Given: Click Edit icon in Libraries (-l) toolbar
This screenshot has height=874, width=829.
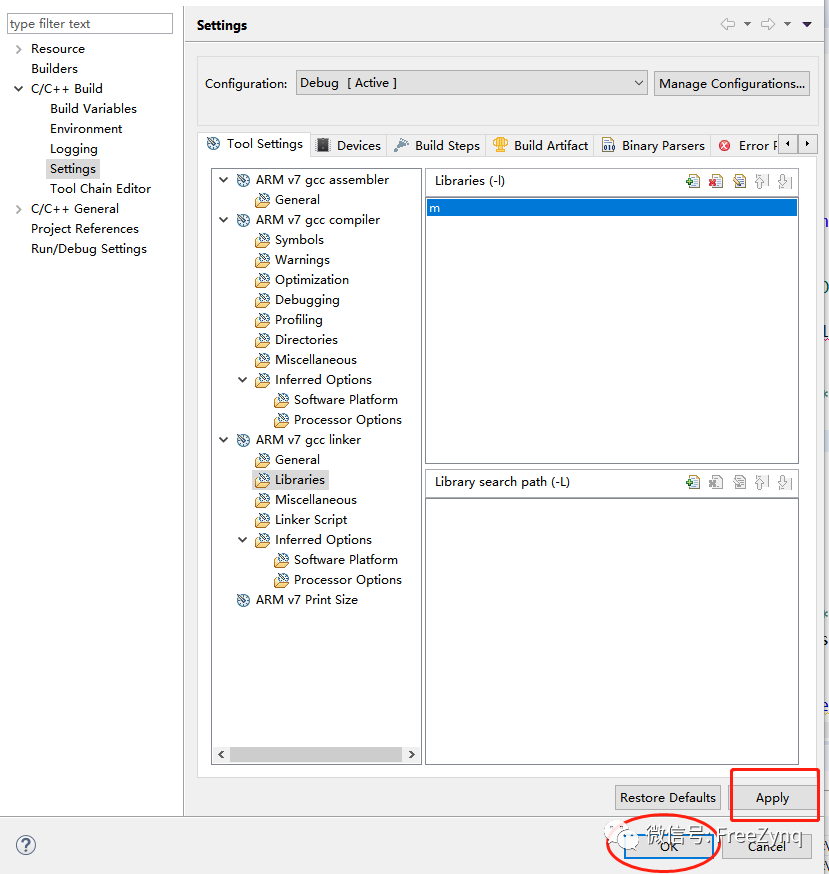Looking at the screenshot, I should 739,181.
